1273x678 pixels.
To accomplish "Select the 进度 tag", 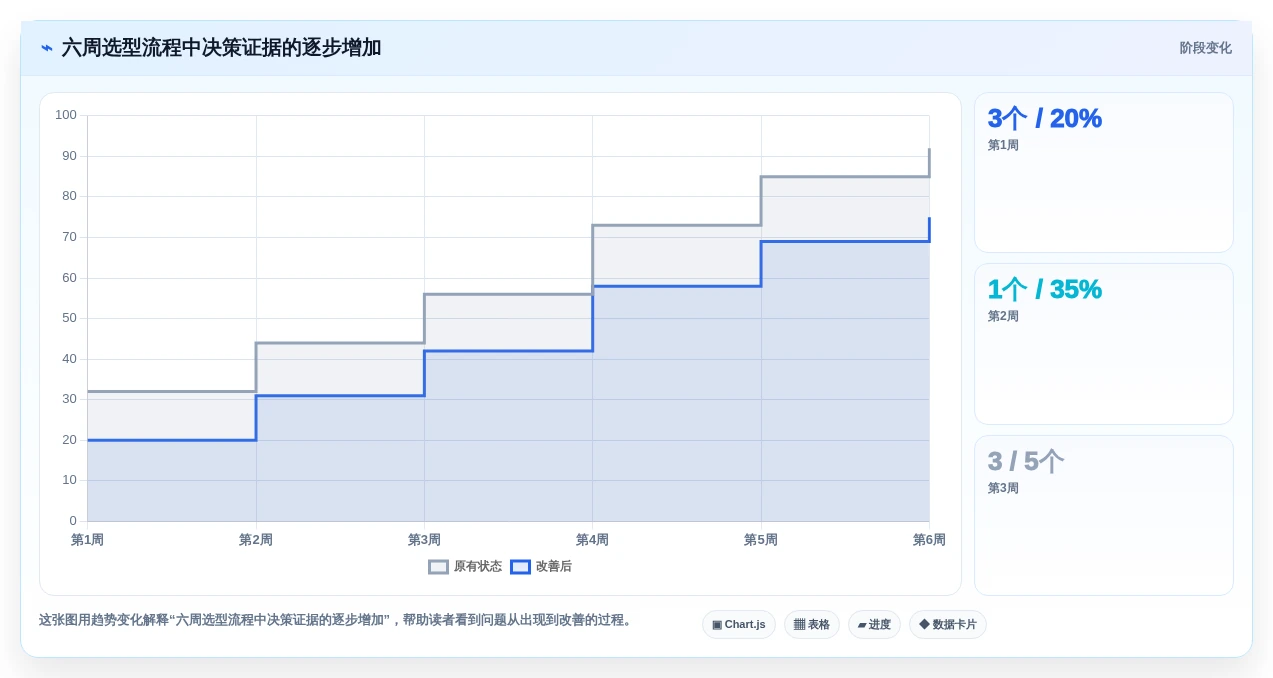I will coord(874,625).
